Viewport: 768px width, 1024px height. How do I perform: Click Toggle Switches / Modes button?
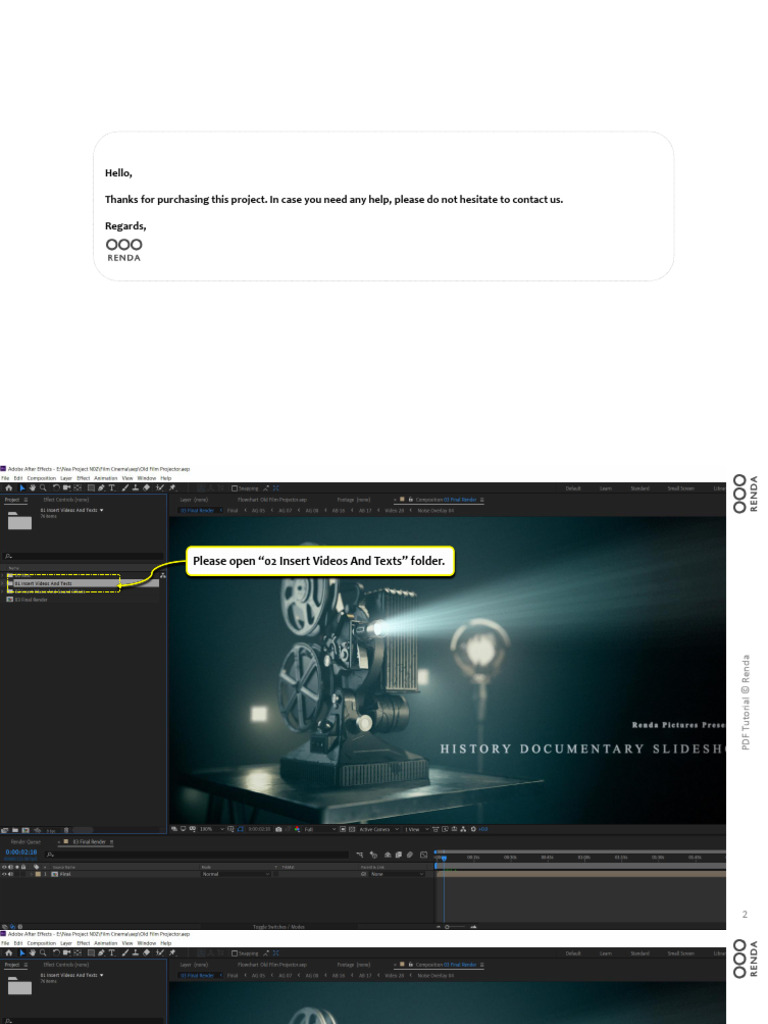point(279,927)
